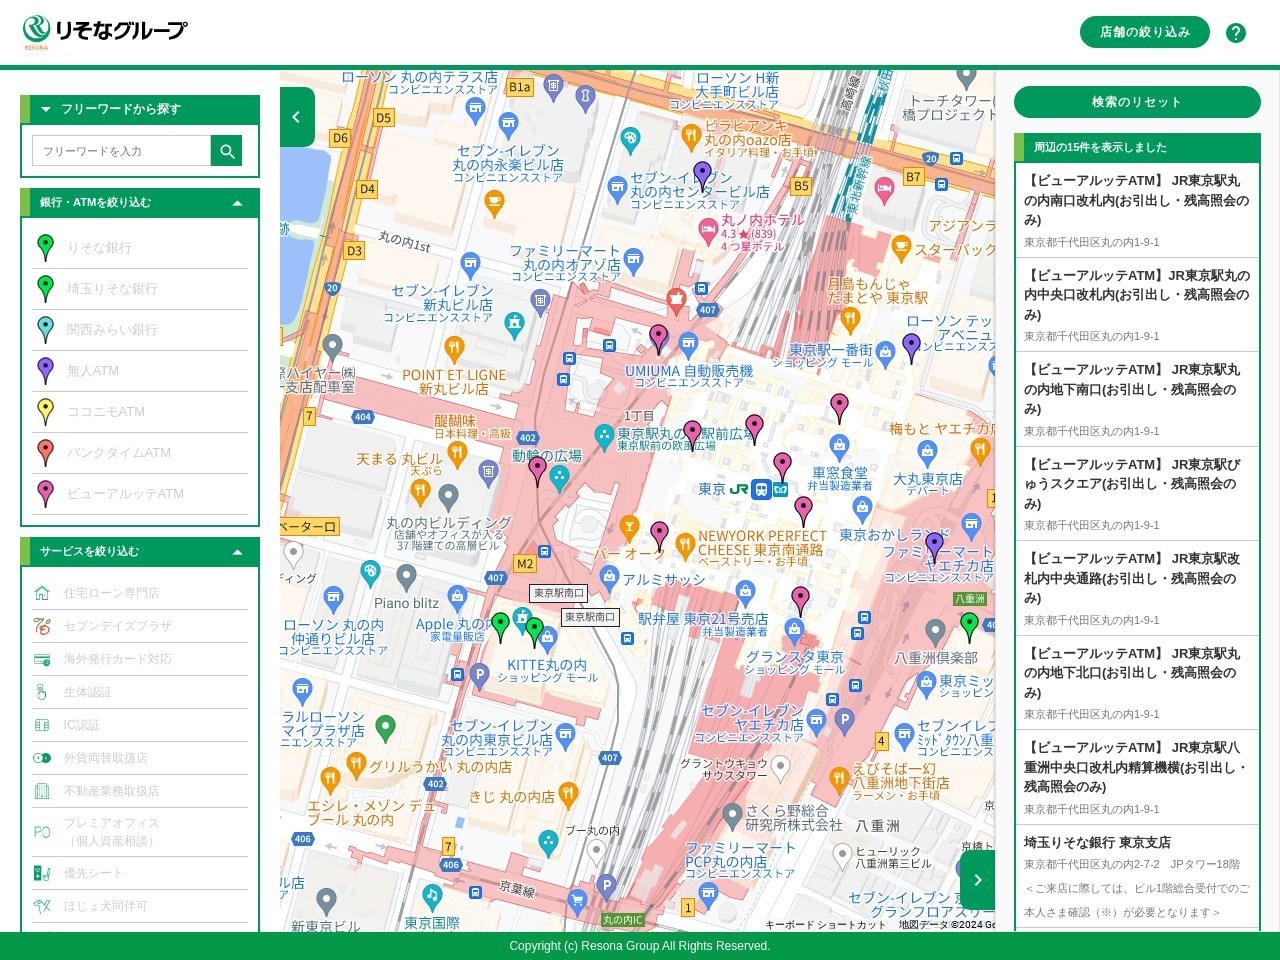Viewport: 1280px width, 960px height.
Task: Select IC認証 service filter
Action: tap(140, 725)
